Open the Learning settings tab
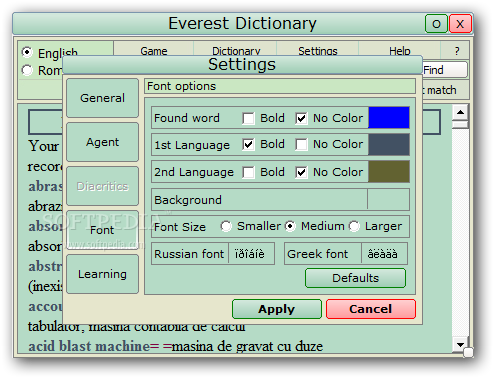Image resolution: width=494 pixels, height=378 pixels. point(102,274)
